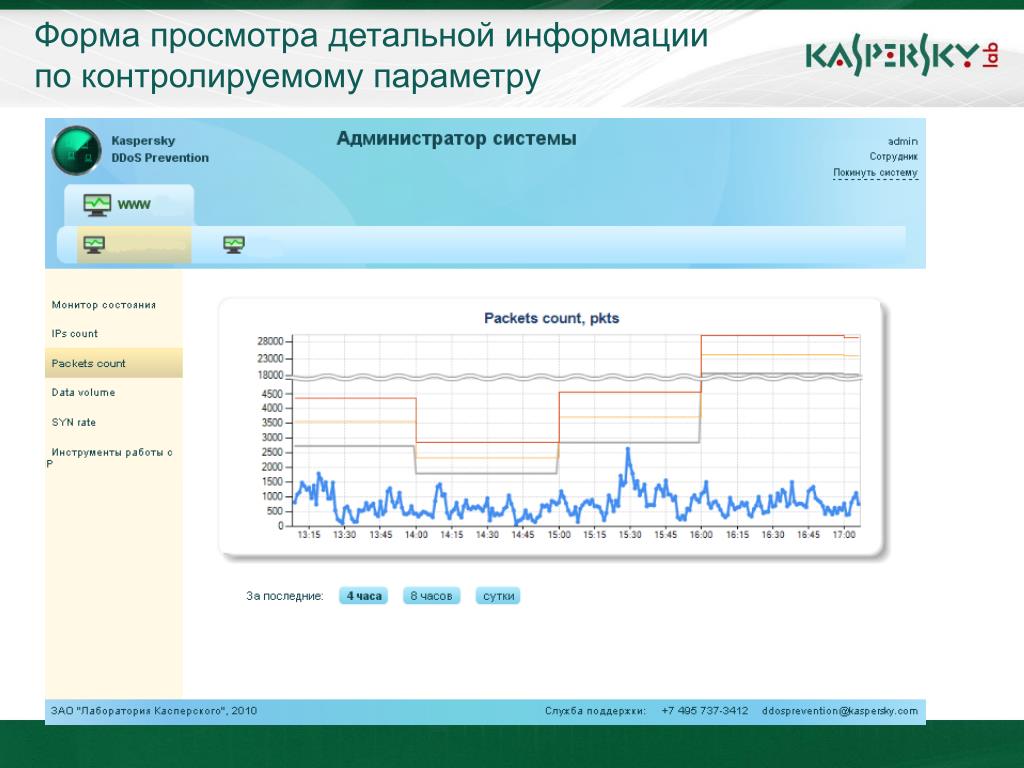Click the support phone +7 495 737-3412
Viewport: 1024px width, 768px height.
point(705,711)
